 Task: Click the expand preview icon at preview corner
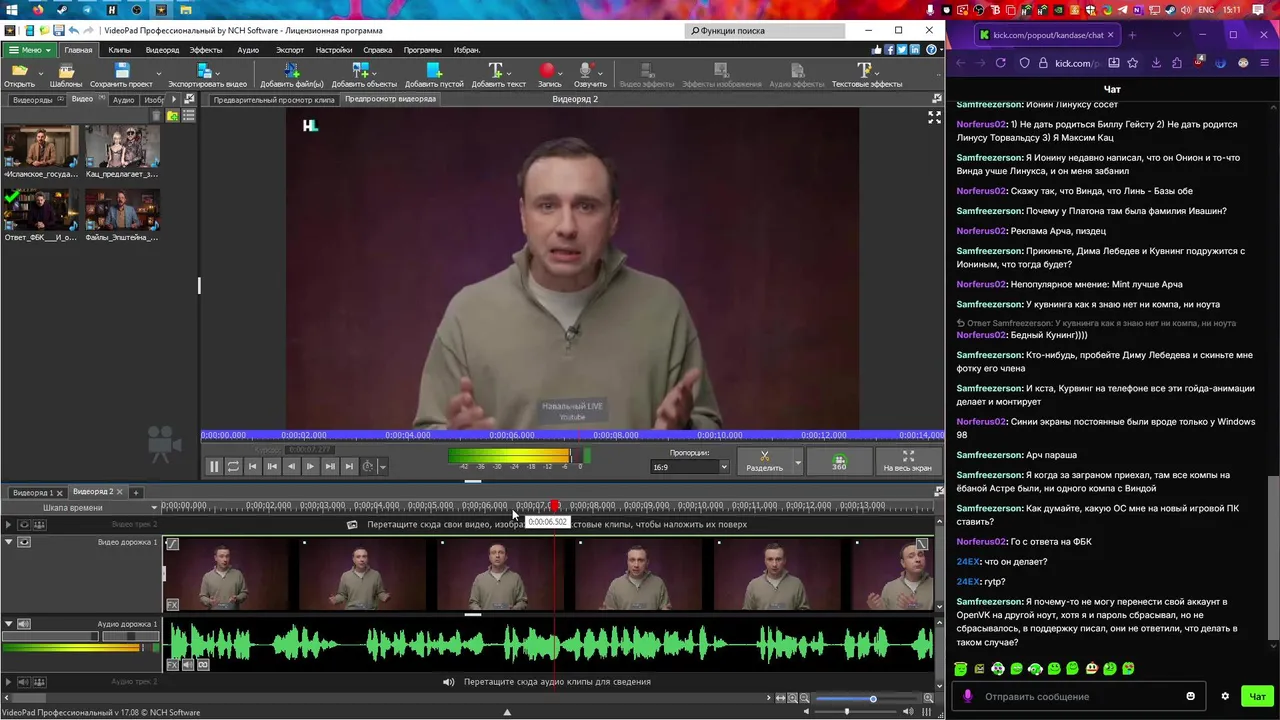click(x=934, y=117)
